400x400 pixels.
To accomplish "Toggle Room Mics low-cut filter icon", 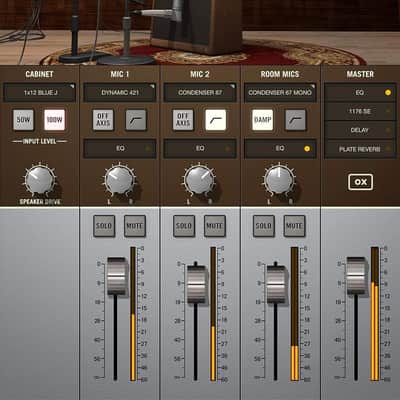I will click(296, 120).
